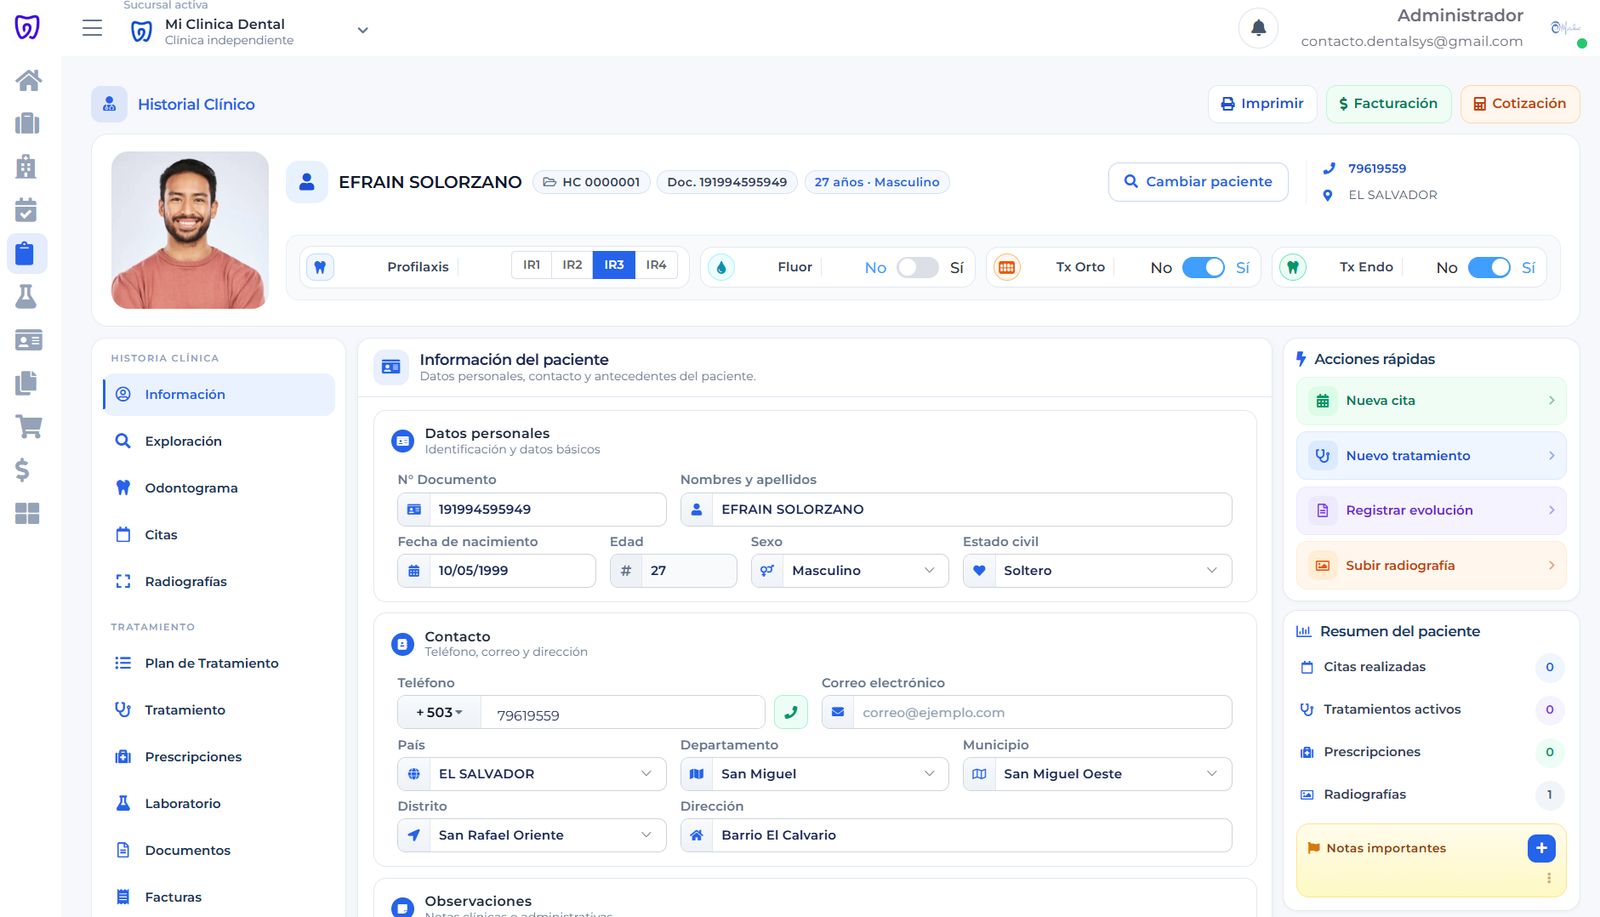Open the País dropdown
The width and height of the screenshot is (1600, 917).
(532, 773)
